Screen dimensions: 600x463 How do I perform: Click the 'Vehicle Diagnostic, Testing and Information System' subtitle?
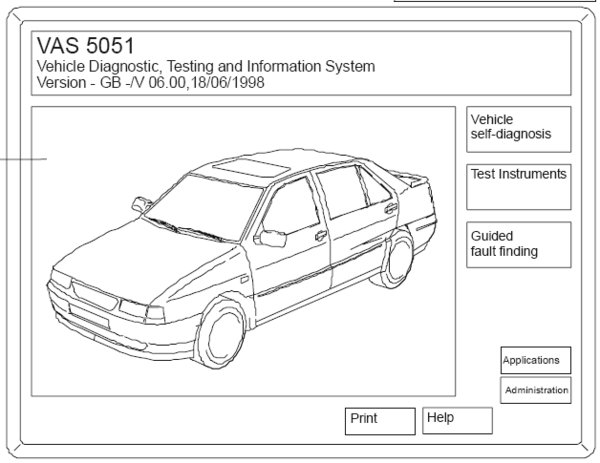(x=205, y=66)
